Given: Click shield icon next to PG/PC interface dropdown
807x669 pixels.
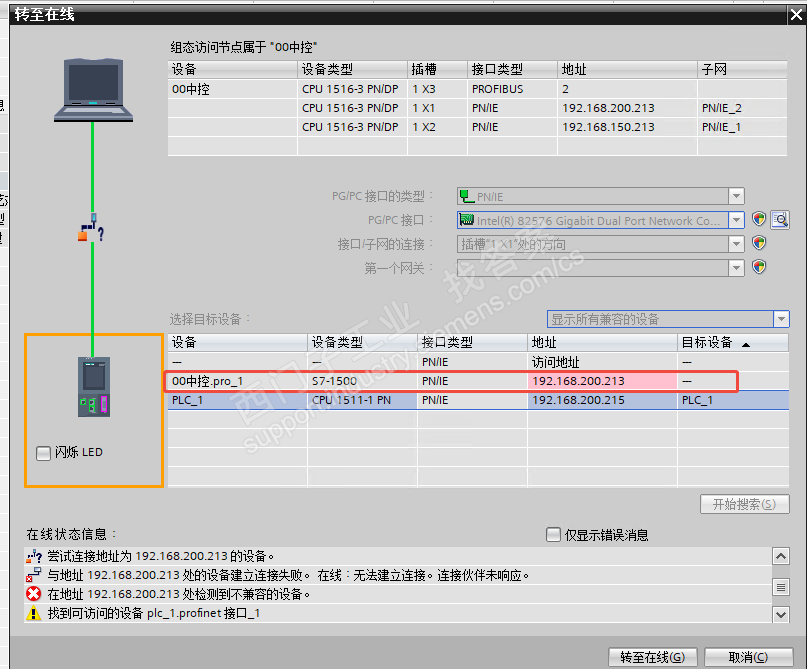Looking at the screenshot, I should point(759,219).
